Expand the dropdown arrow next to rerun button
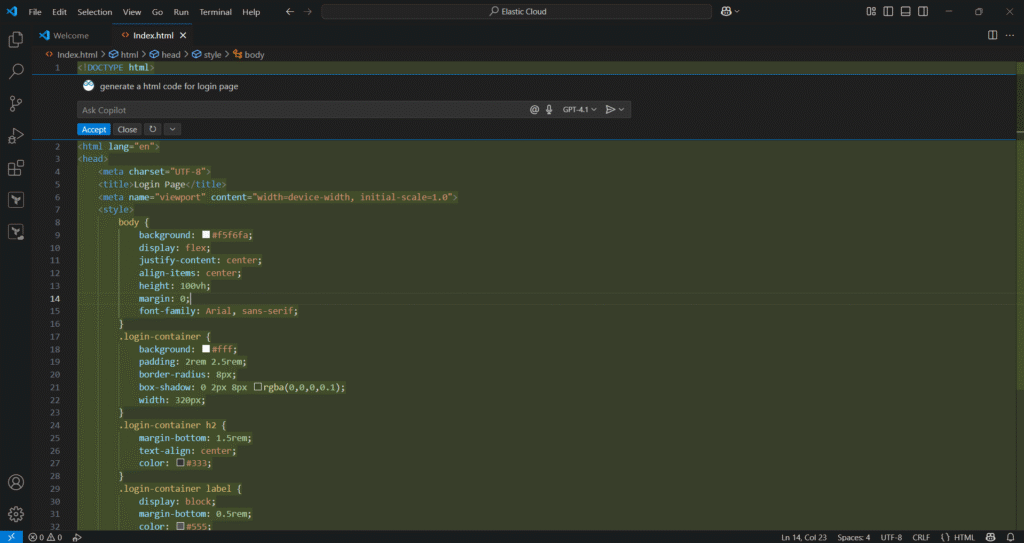Screen dimensions: 1024x543 tap(172, 129)
